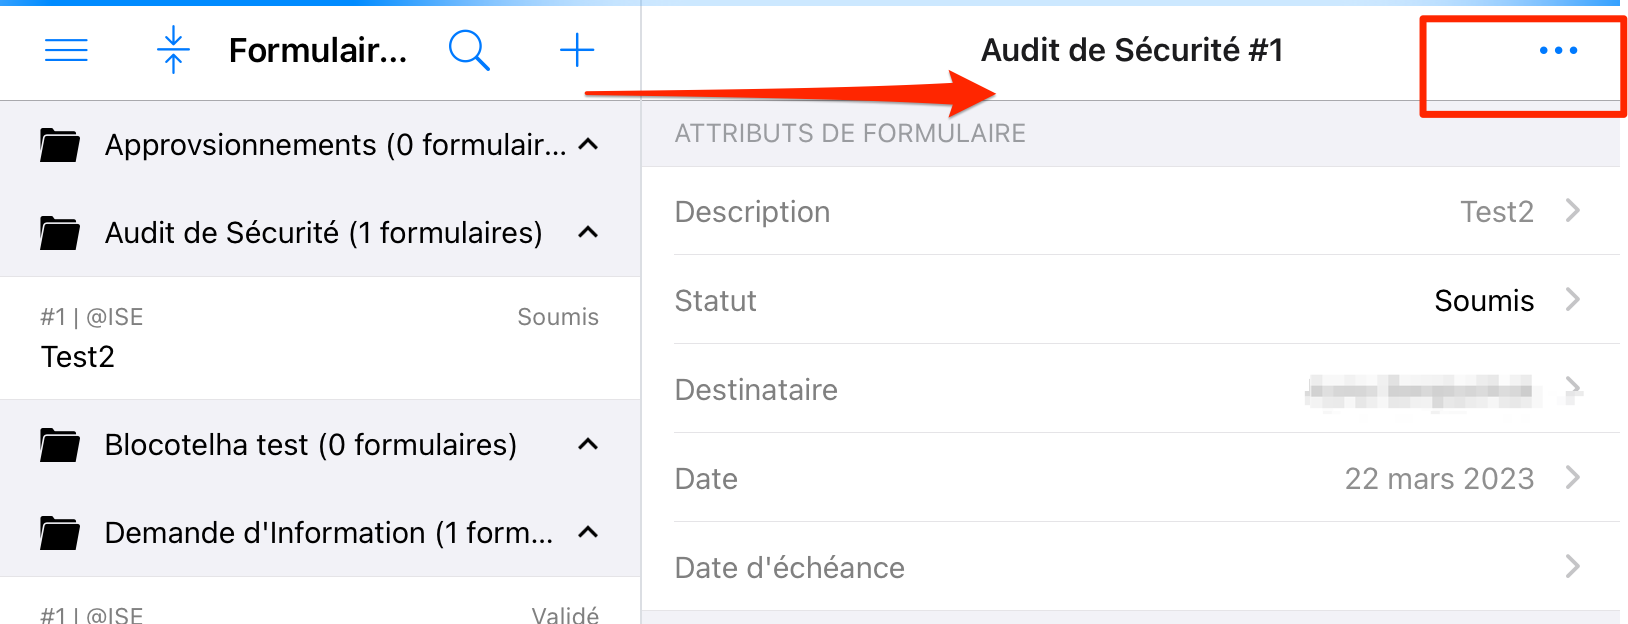The height and width of the screenshot is (624, 1628).
Task: Click the Formulair... panel title
Action: coord(318,50)
